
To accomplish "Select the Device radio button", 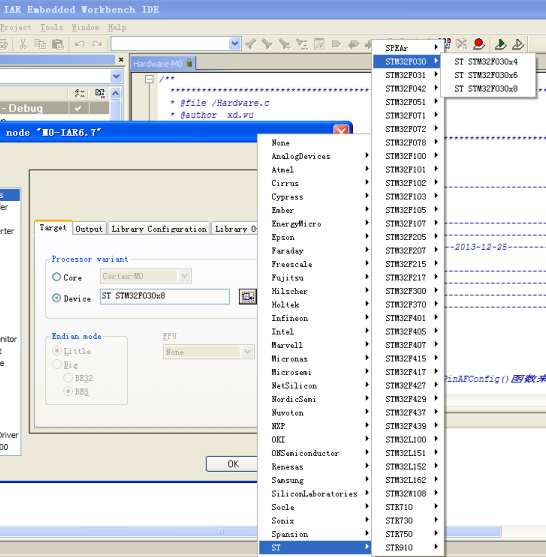I will click(x=56, y=298).
